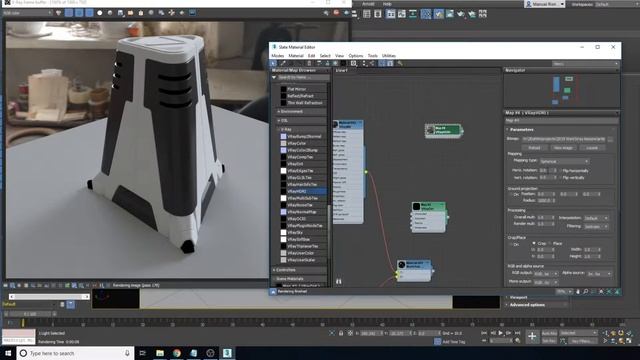Image resolution: width=640 pixels, height=360 pixels.
Task: Click the bitmap browse (...) button
Action: [610, 139]
